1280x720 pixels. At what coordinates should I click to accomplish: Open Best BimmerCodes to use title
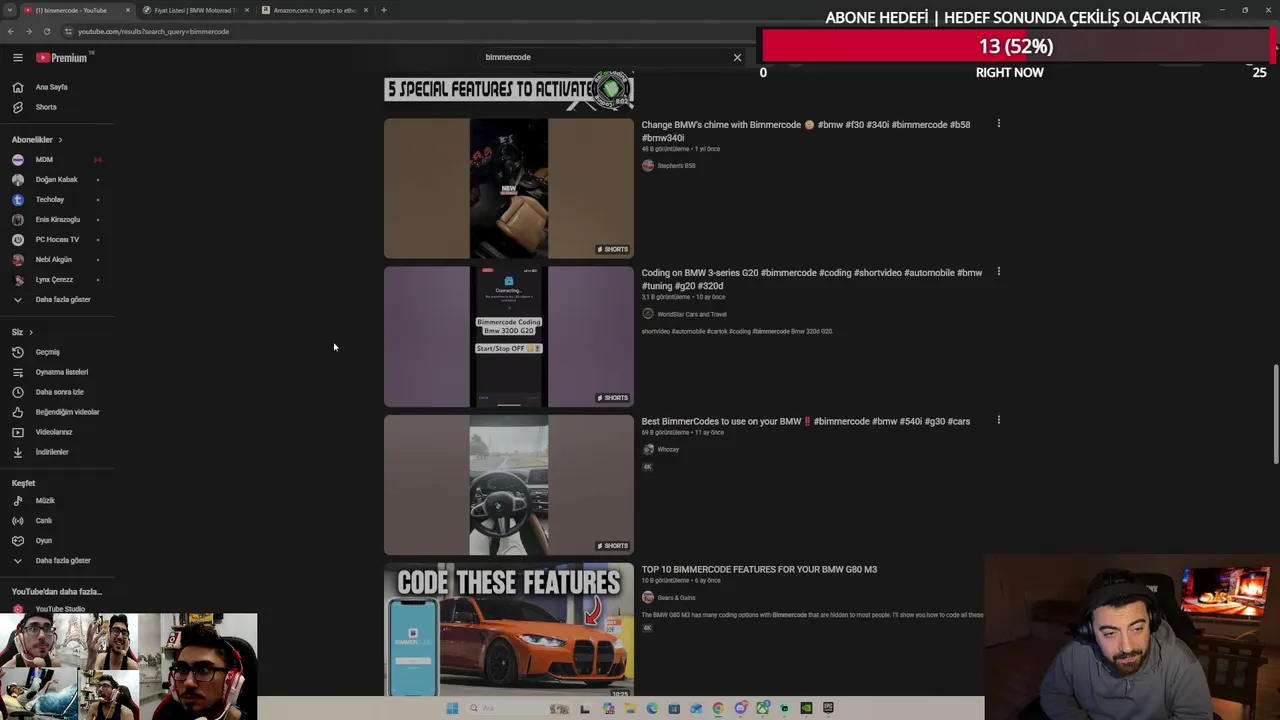pyautogui.click(x=805, y=421)
